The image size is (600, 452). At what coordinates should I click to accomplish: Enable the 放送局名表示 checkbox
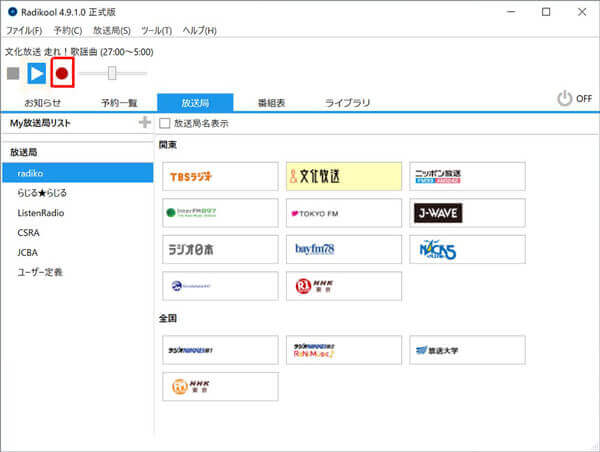[x=166, y=123]
